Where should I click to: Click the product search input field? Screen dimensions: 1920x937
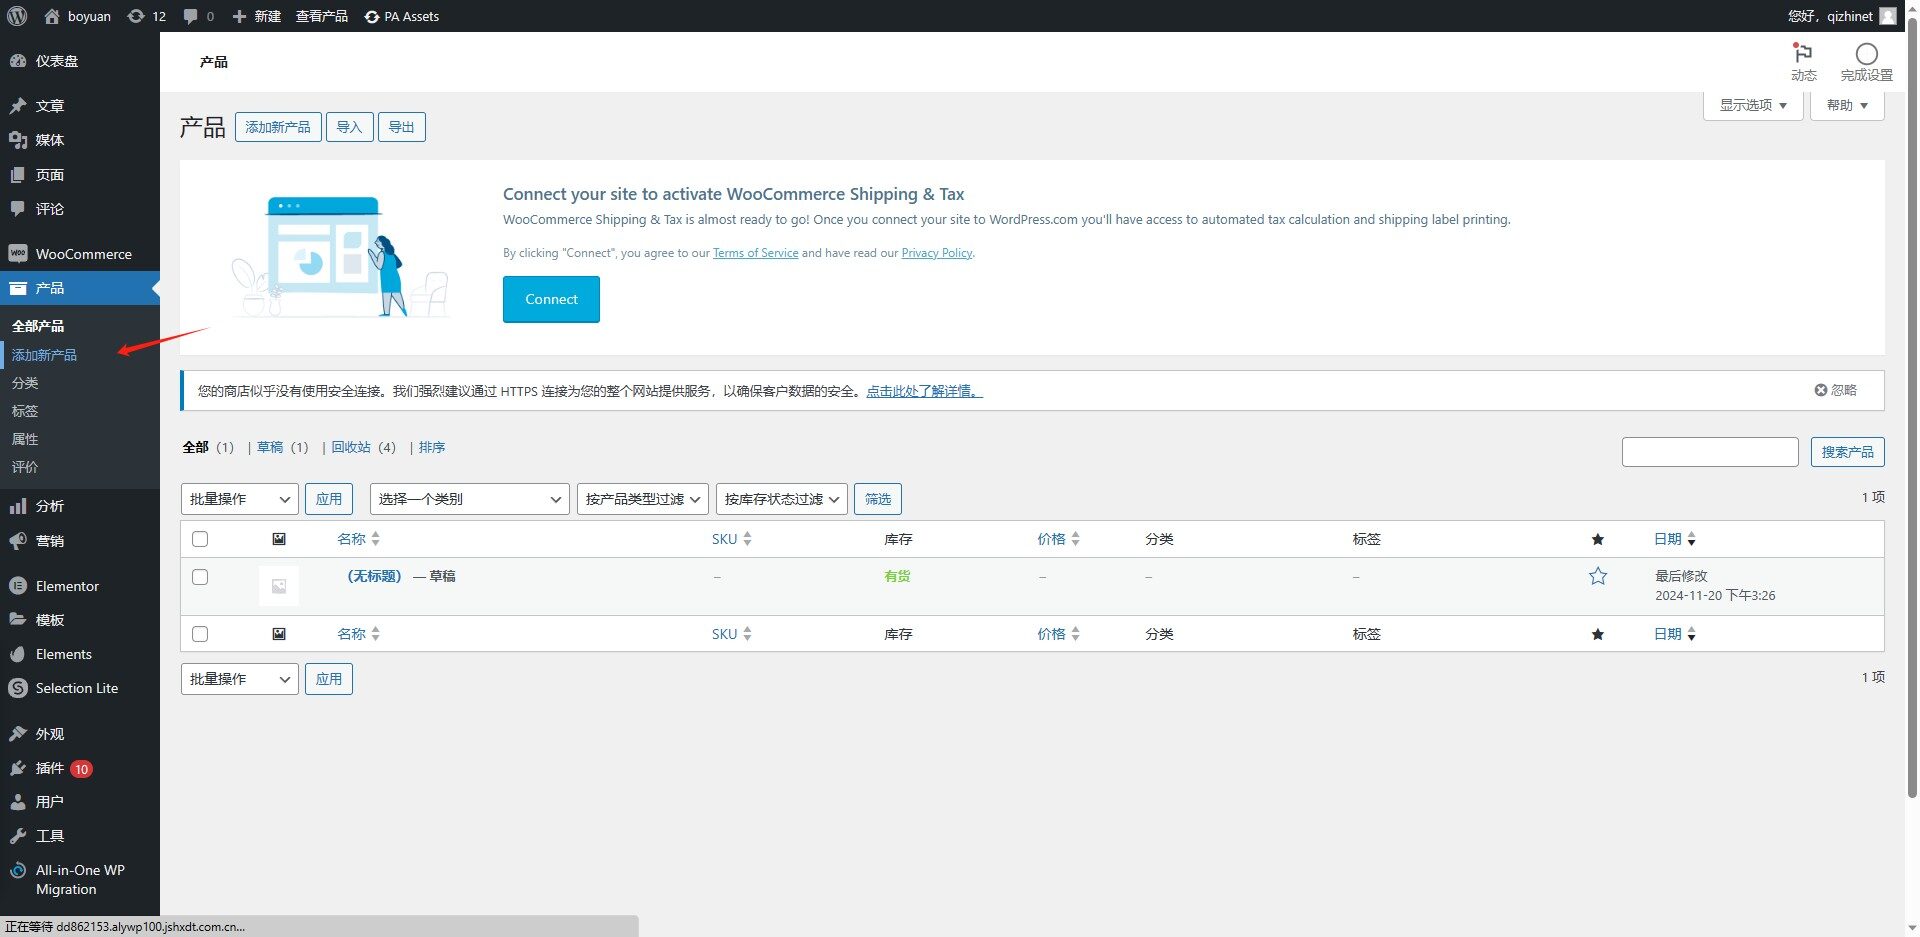[x=1709, y=452]
